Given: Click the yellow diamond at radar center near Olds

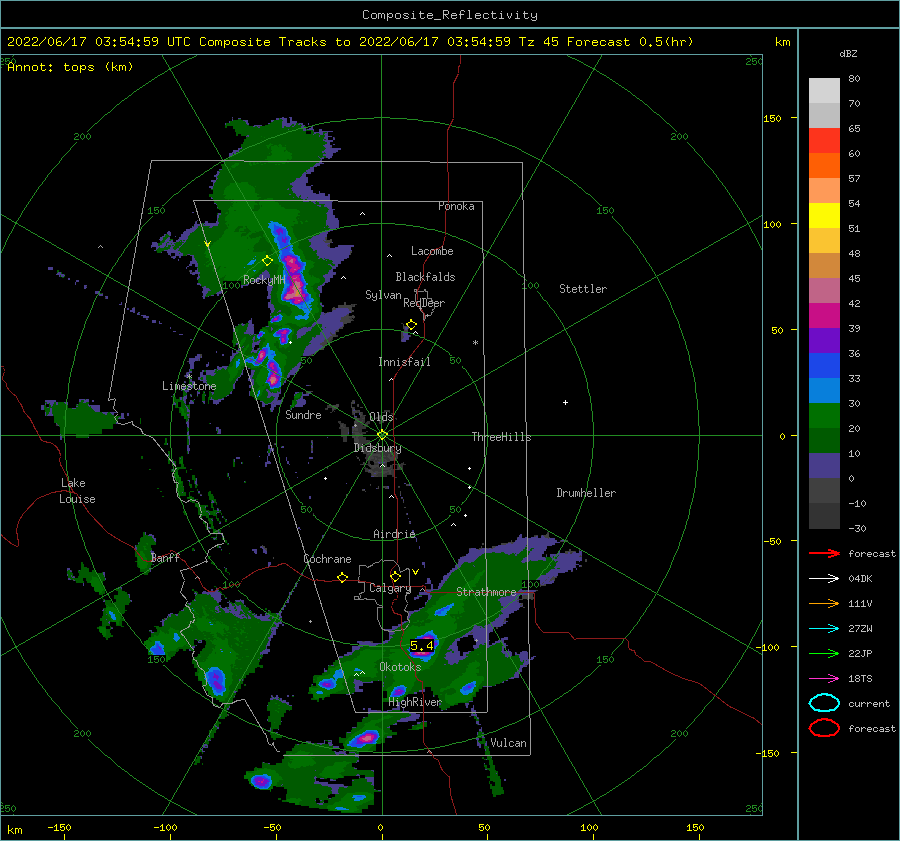Looking at the screenshot, I should tap(382, 435).
